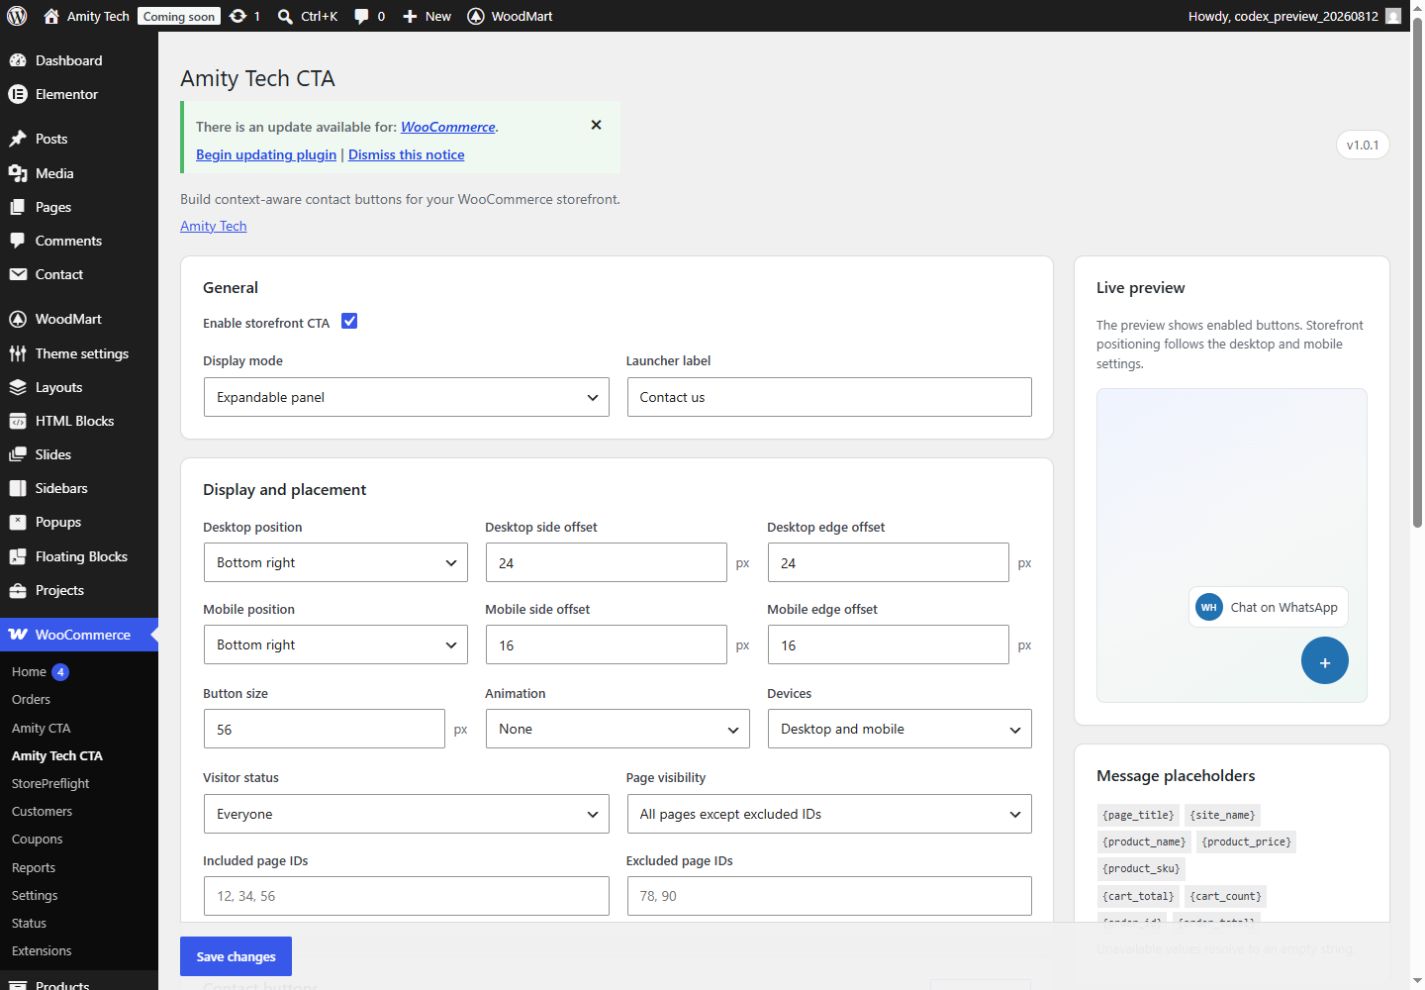Click the WoodMart logo in admin bar
The width and height of the screenshot is (1425, 990).
point(476,16)
